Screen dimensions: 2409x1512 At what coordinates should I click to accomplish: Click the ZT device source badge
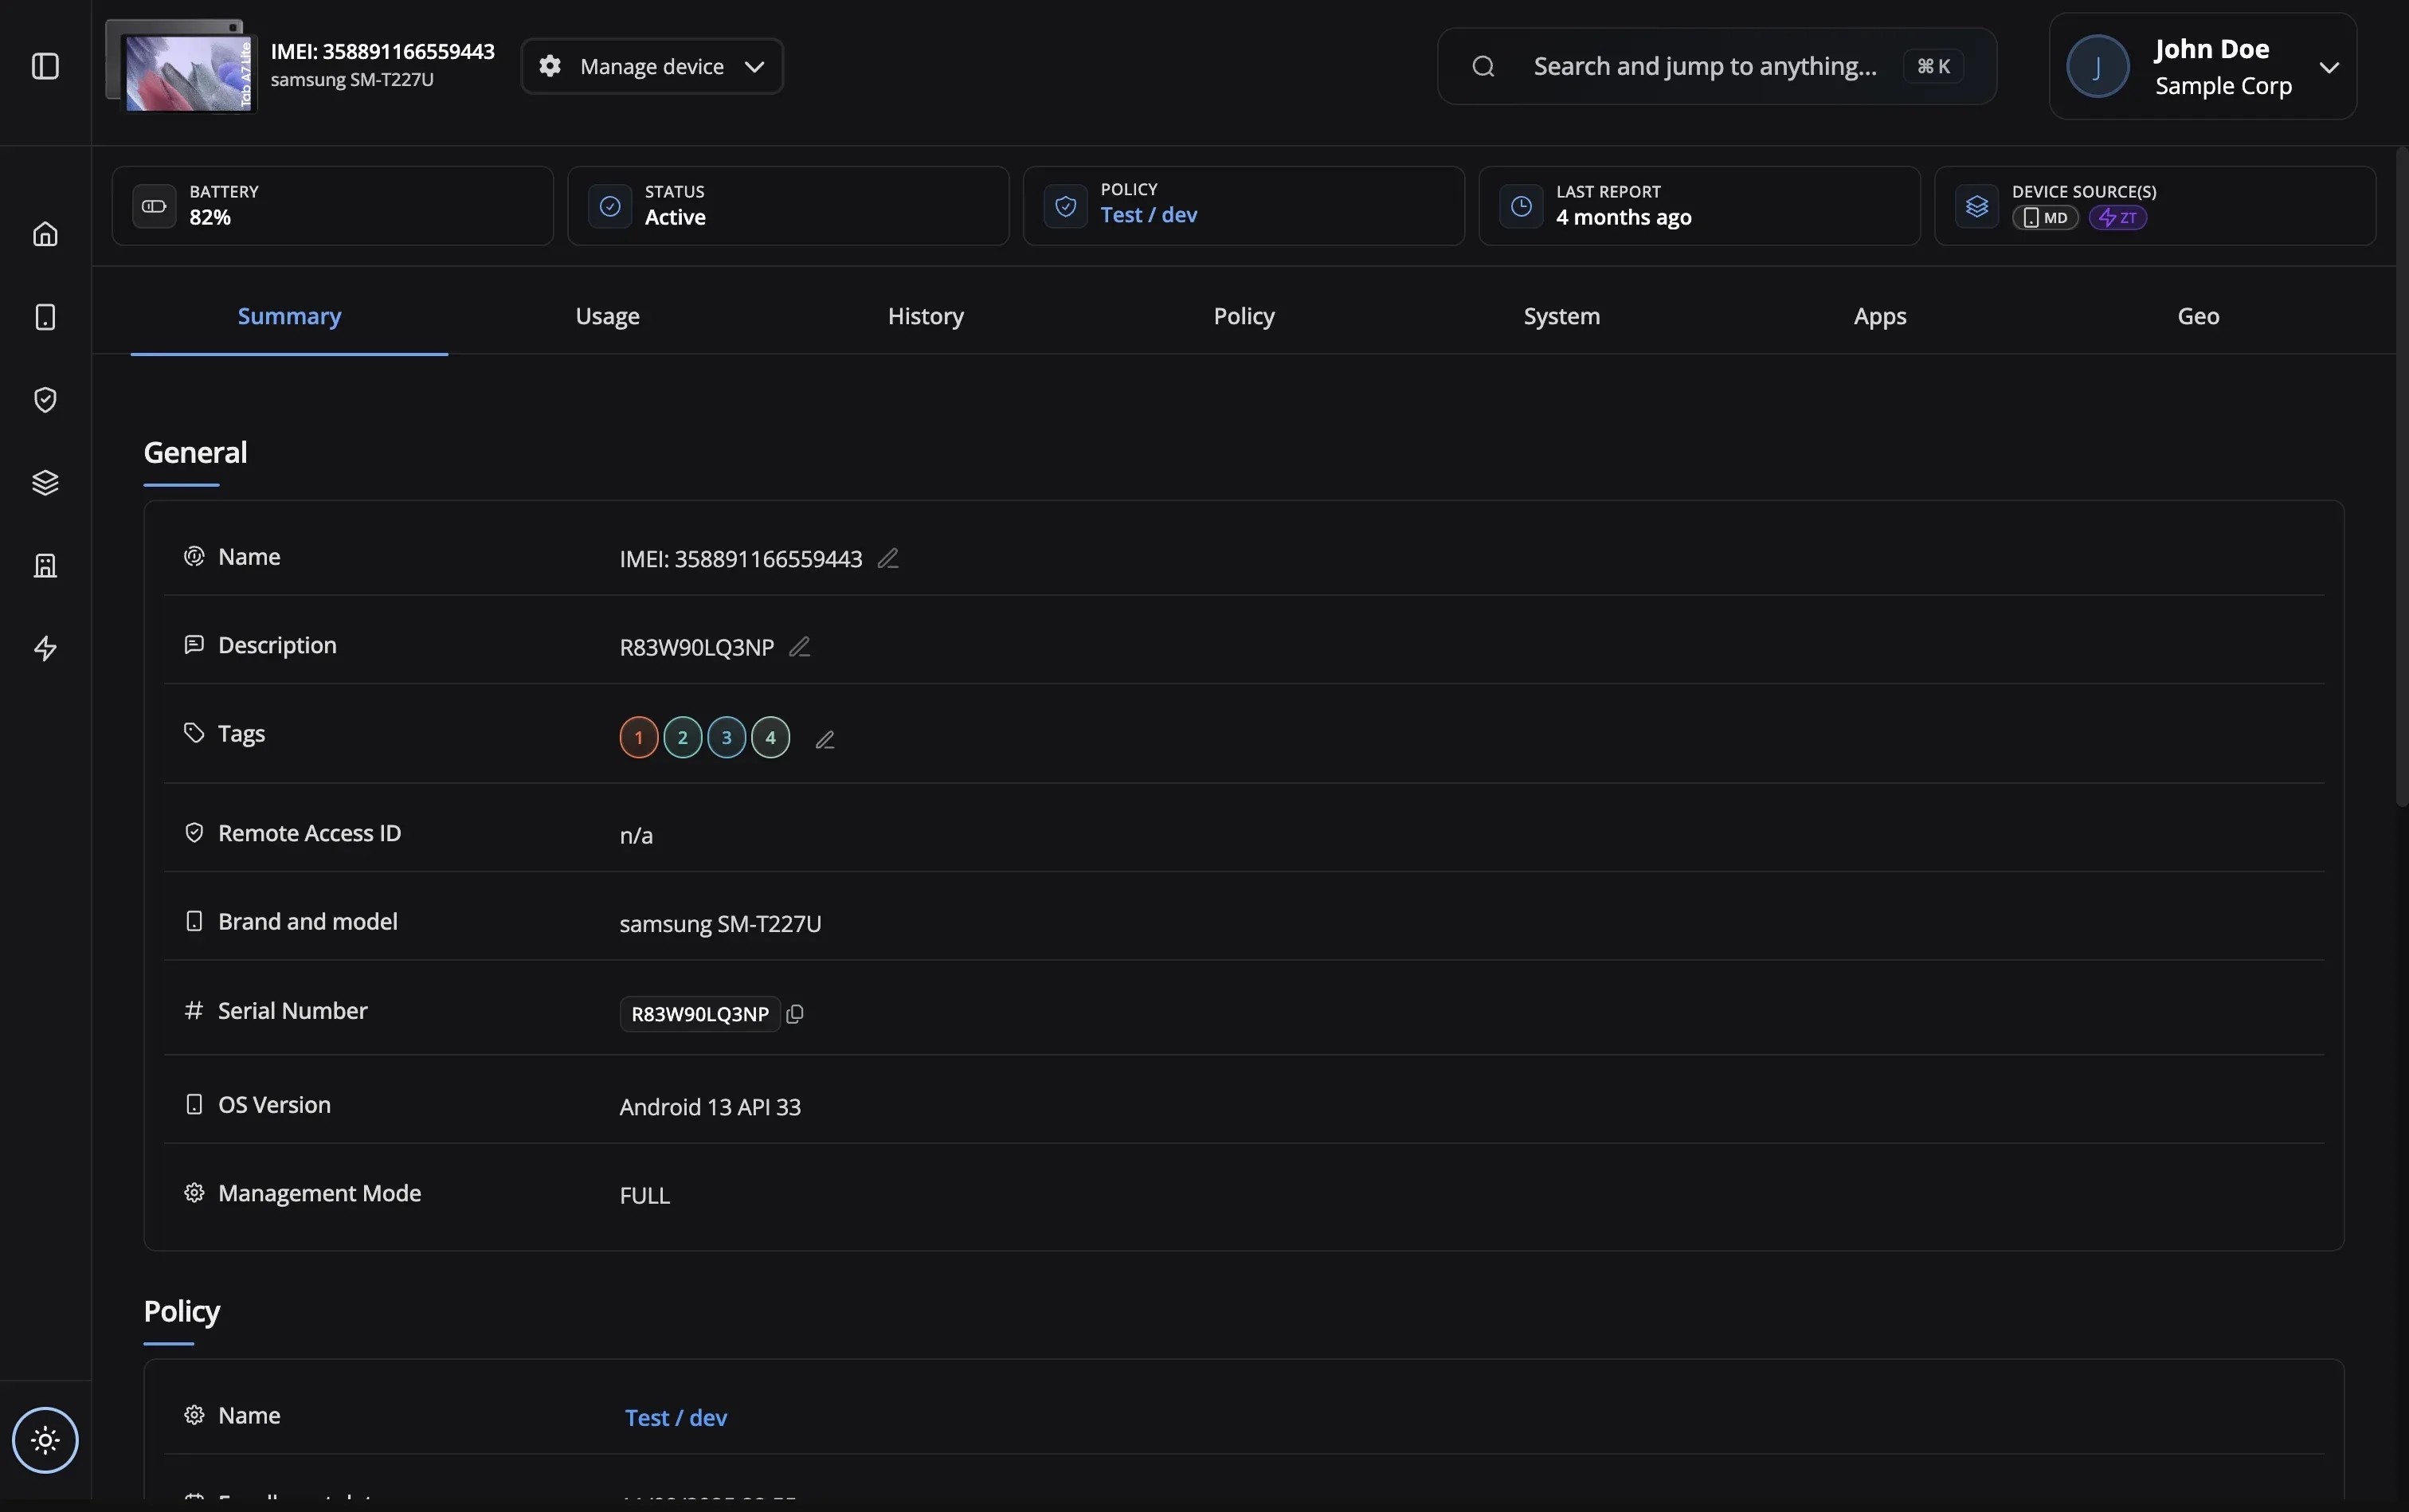click(2119, 218)
